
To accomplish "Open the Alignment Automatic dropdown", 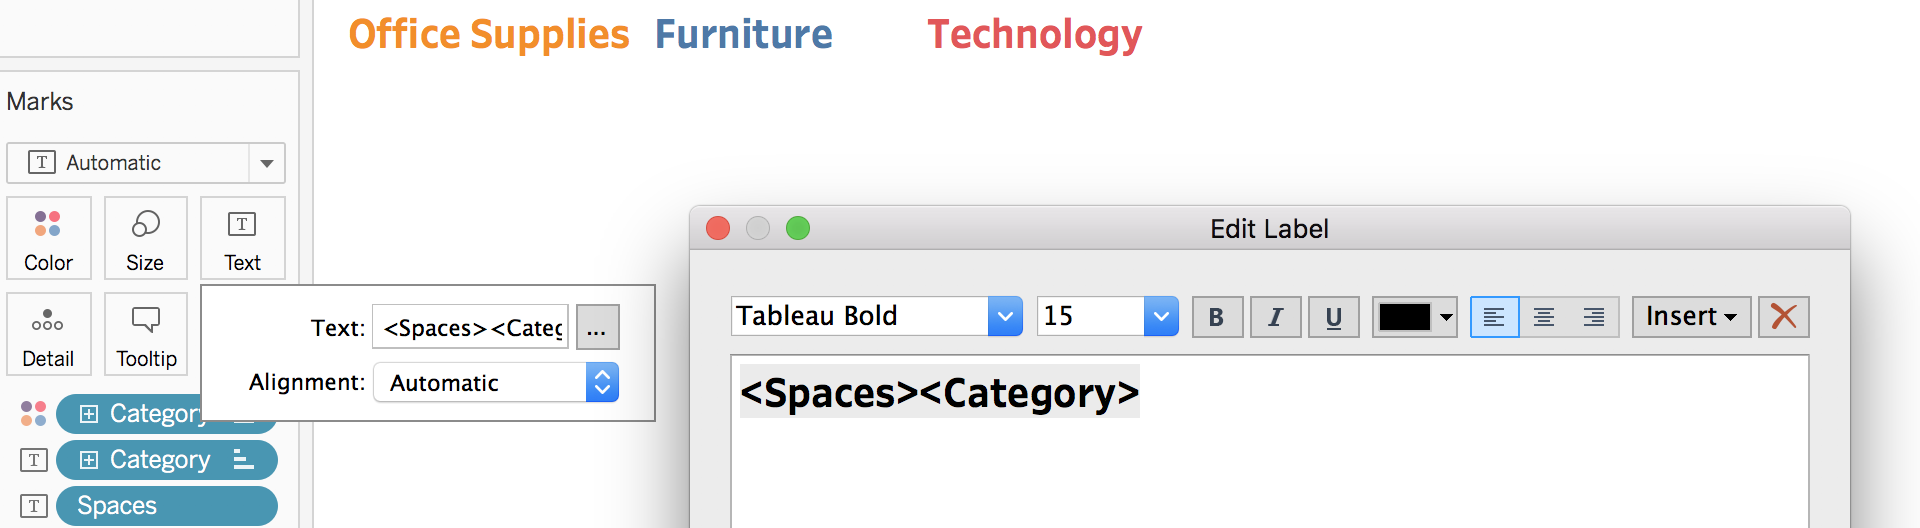I will (x=496, y=382).
